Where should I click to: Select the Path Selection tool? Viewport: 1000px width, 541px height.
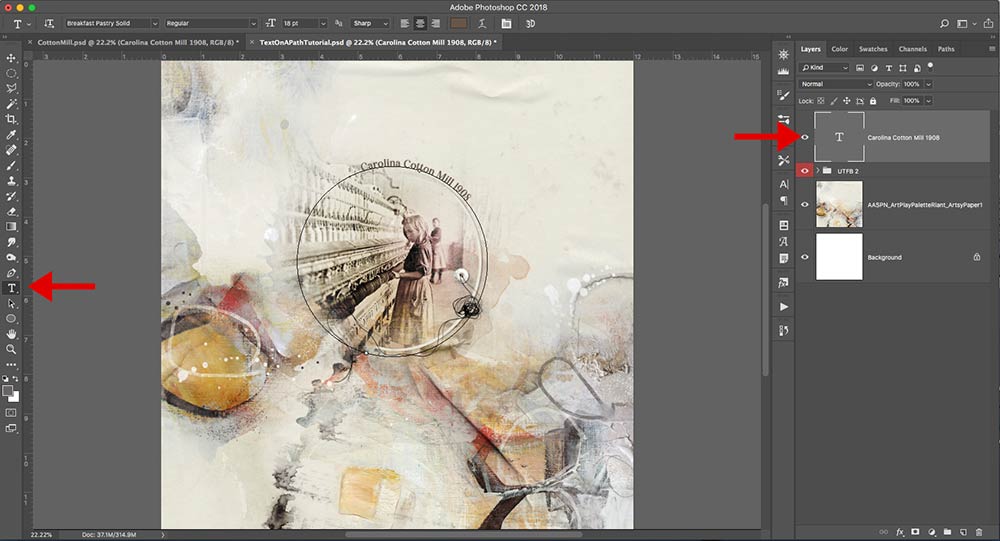click(11, 304)
